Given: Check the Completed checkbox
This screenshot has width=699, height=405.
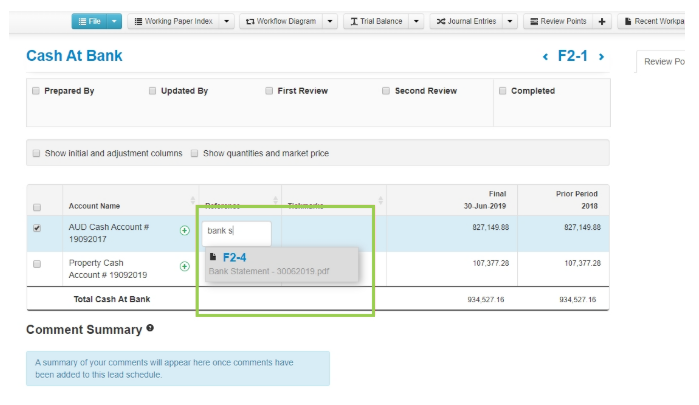Looking at the screenshot, I should (x=501, y=91).
